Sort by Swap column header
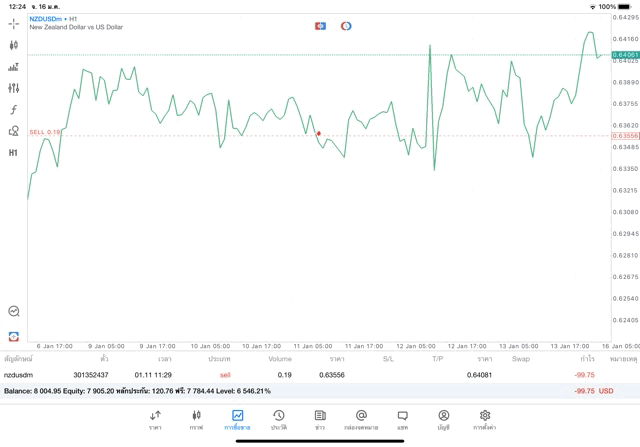 click(521, 359)
